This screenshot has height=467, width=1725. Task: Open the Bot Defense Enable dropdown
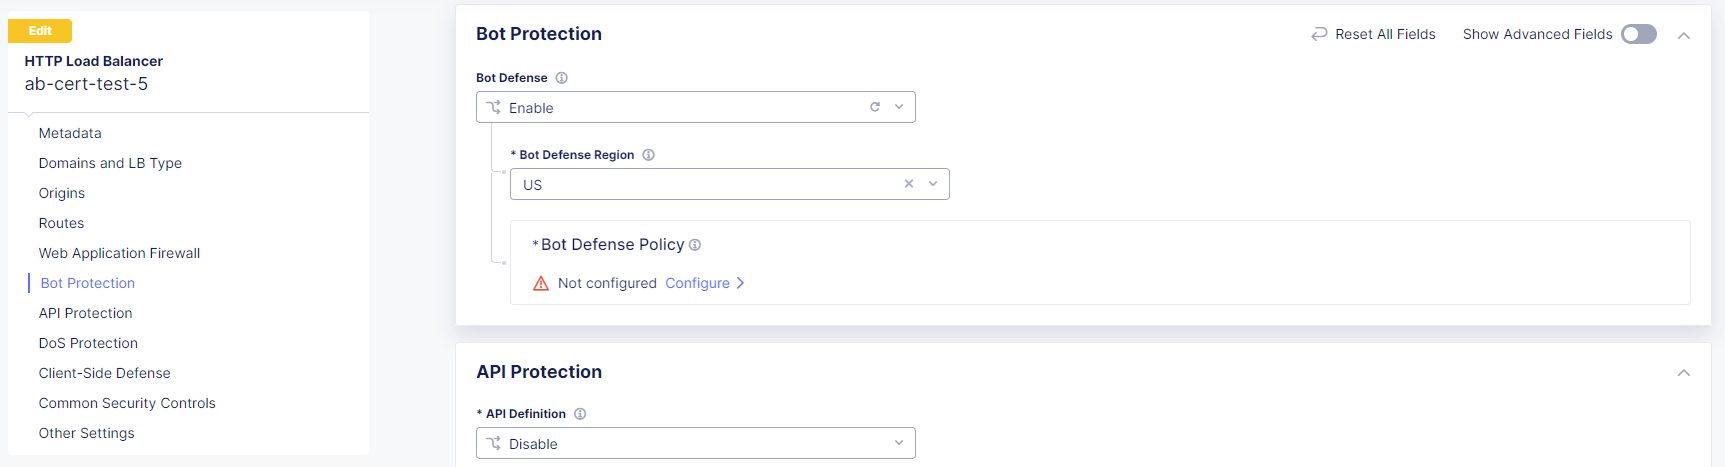[x=899, y=107]
